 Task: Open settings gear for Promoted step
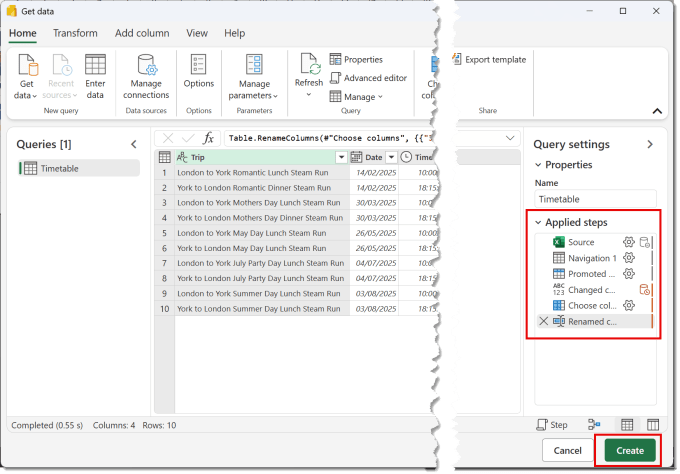point(628,274)
